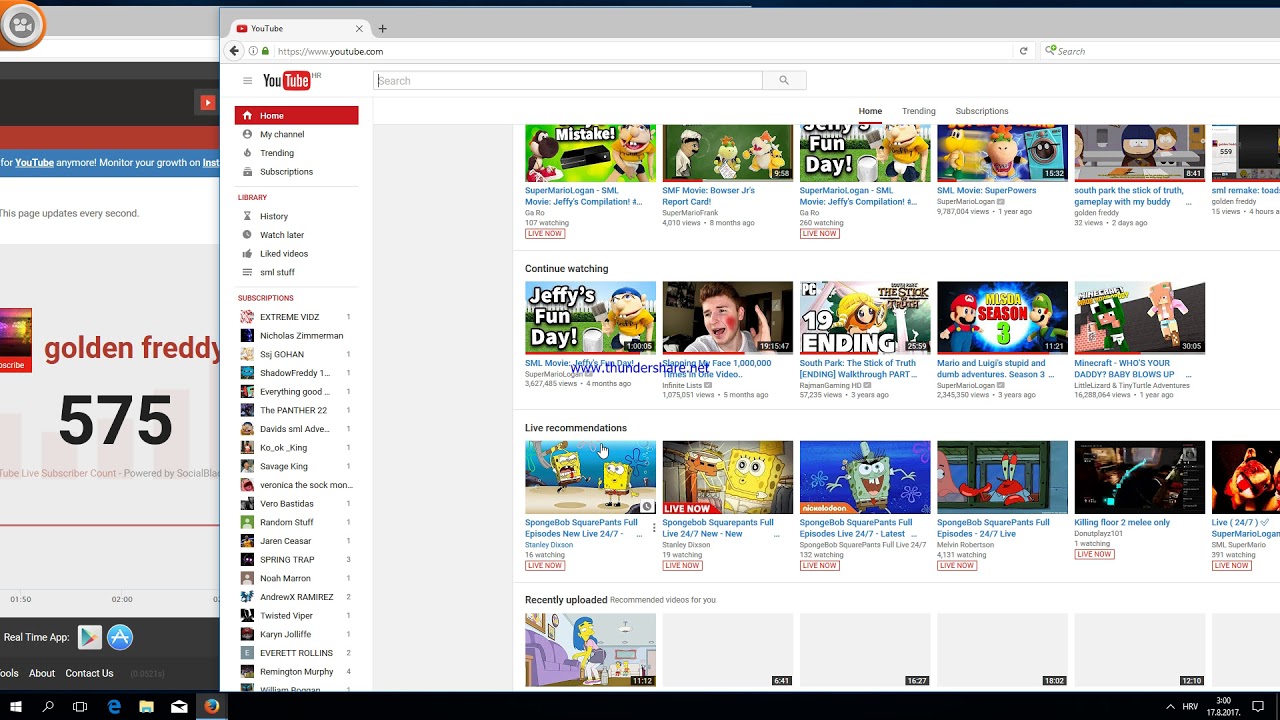Image resolution: width=1280 pixels, height=720 pixels.
Task: Open the notification action center icon
Action: point(1260,706)
